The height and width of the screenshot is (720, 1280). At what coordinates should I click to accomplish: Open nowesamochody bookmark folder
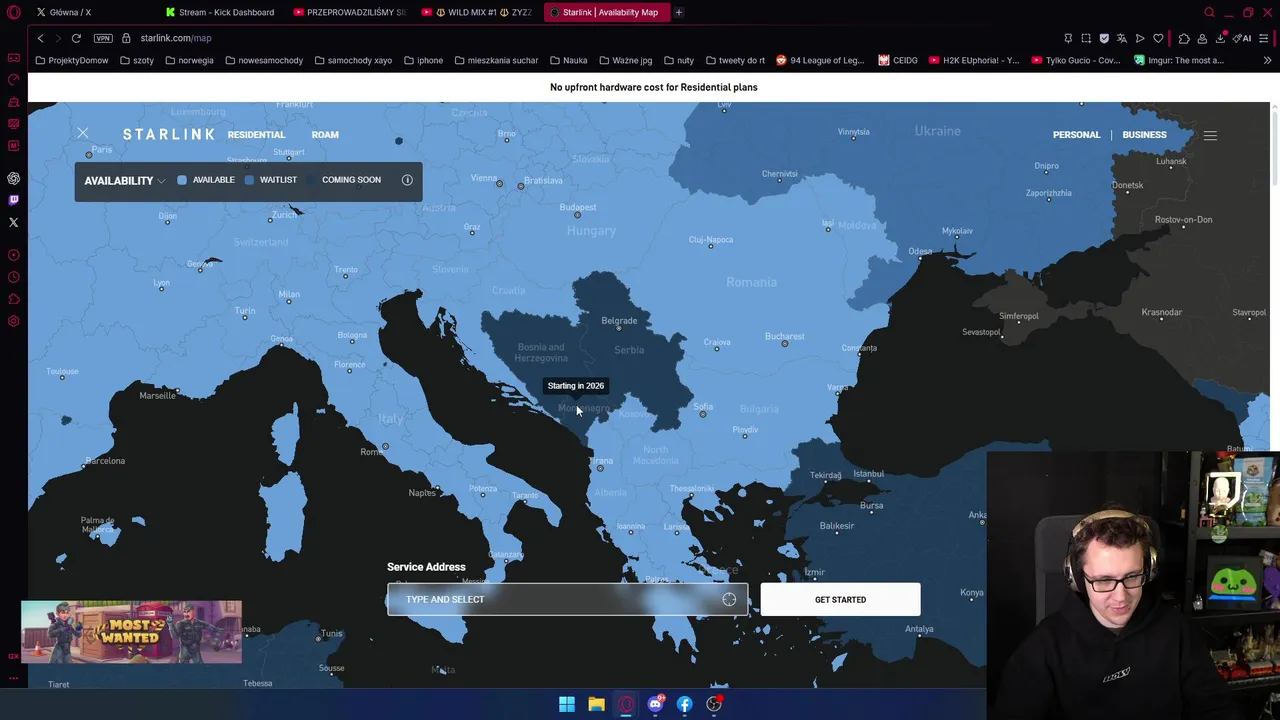(264, 60)
